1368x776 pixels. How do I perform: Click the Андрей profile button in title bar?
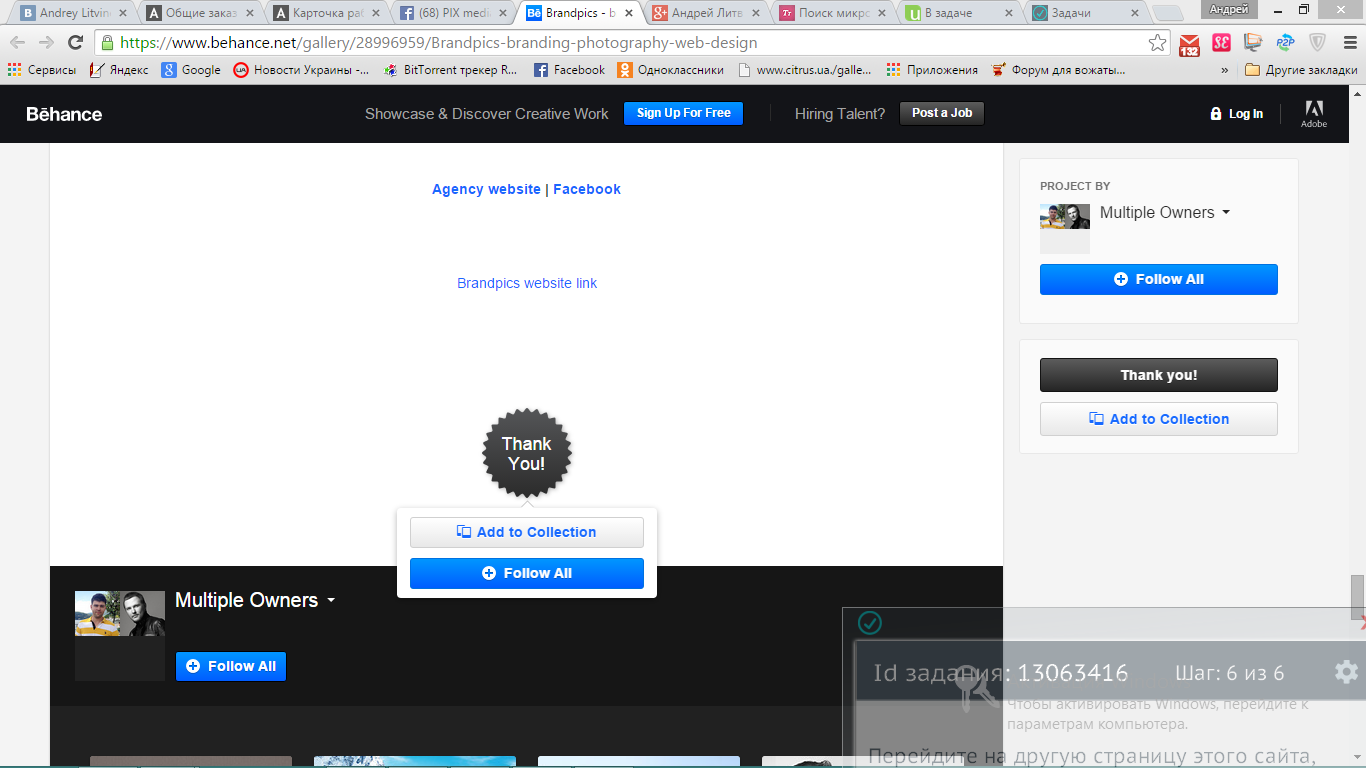1228,9
